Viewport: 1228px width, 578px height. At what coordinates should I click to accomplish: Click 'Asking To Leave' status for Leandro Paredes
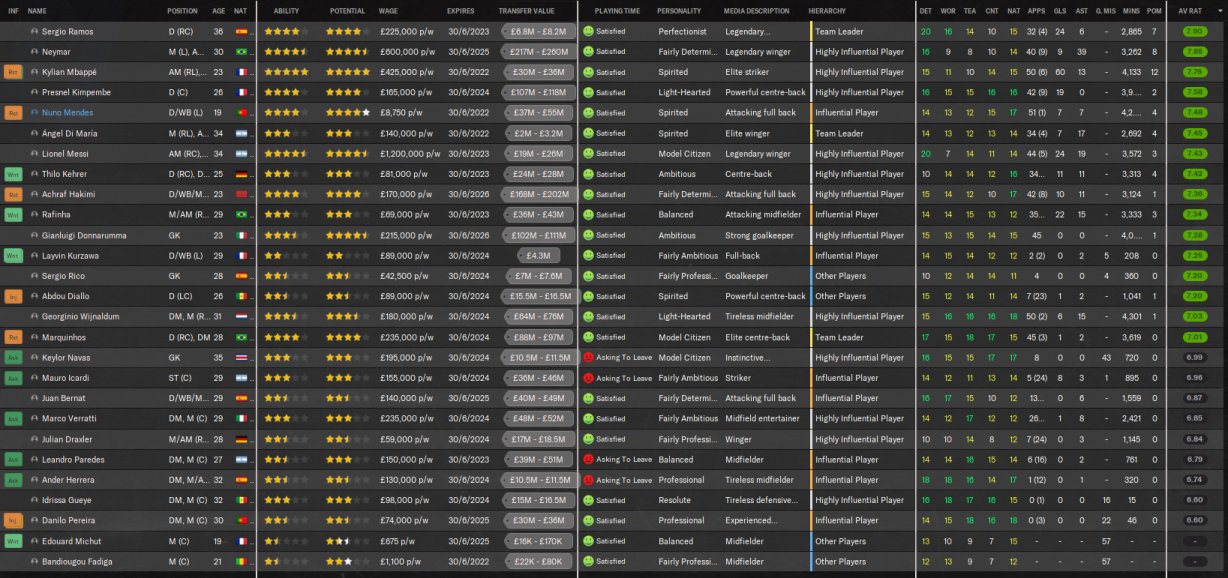coord(623,460)
